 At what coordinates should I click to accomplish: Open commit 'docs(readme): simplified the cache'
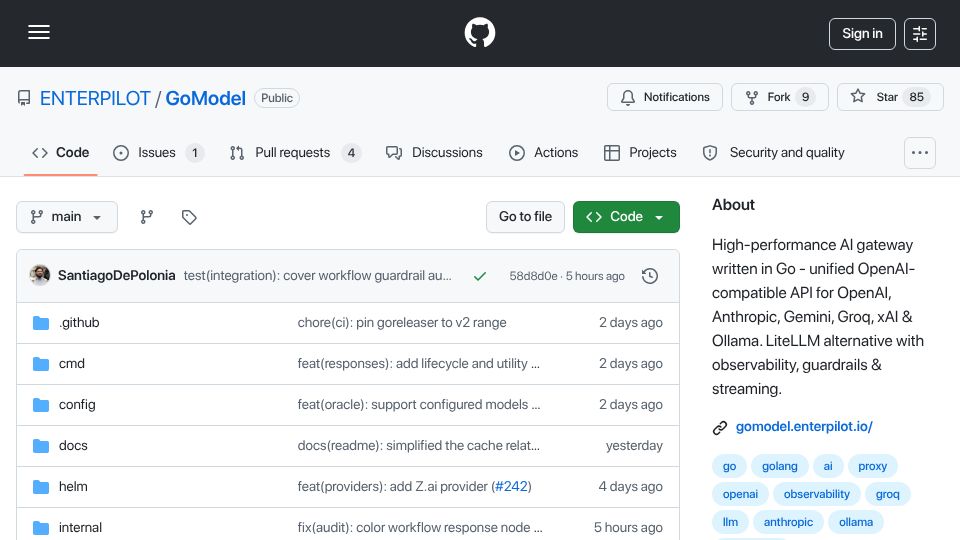tap(419, 446)
